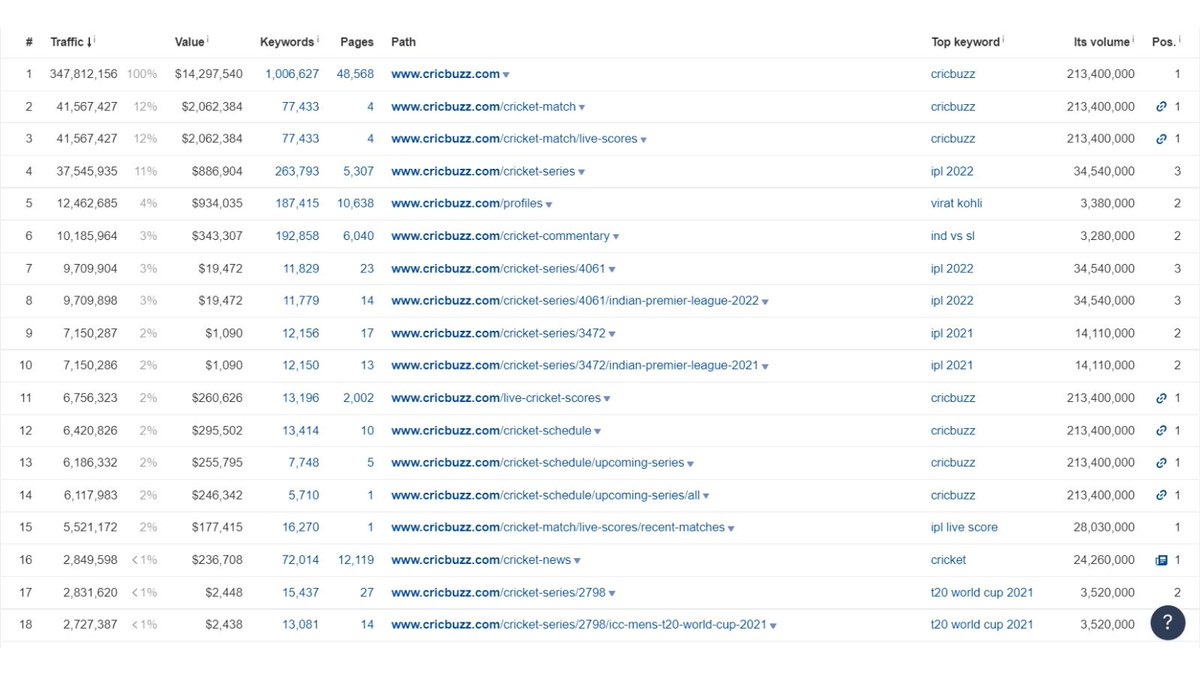The width and height of the screenshot is (1200, 675).
Task: Open top keyword 't20 world cup 2021' row 17
Action: click(x=982, y=592)
